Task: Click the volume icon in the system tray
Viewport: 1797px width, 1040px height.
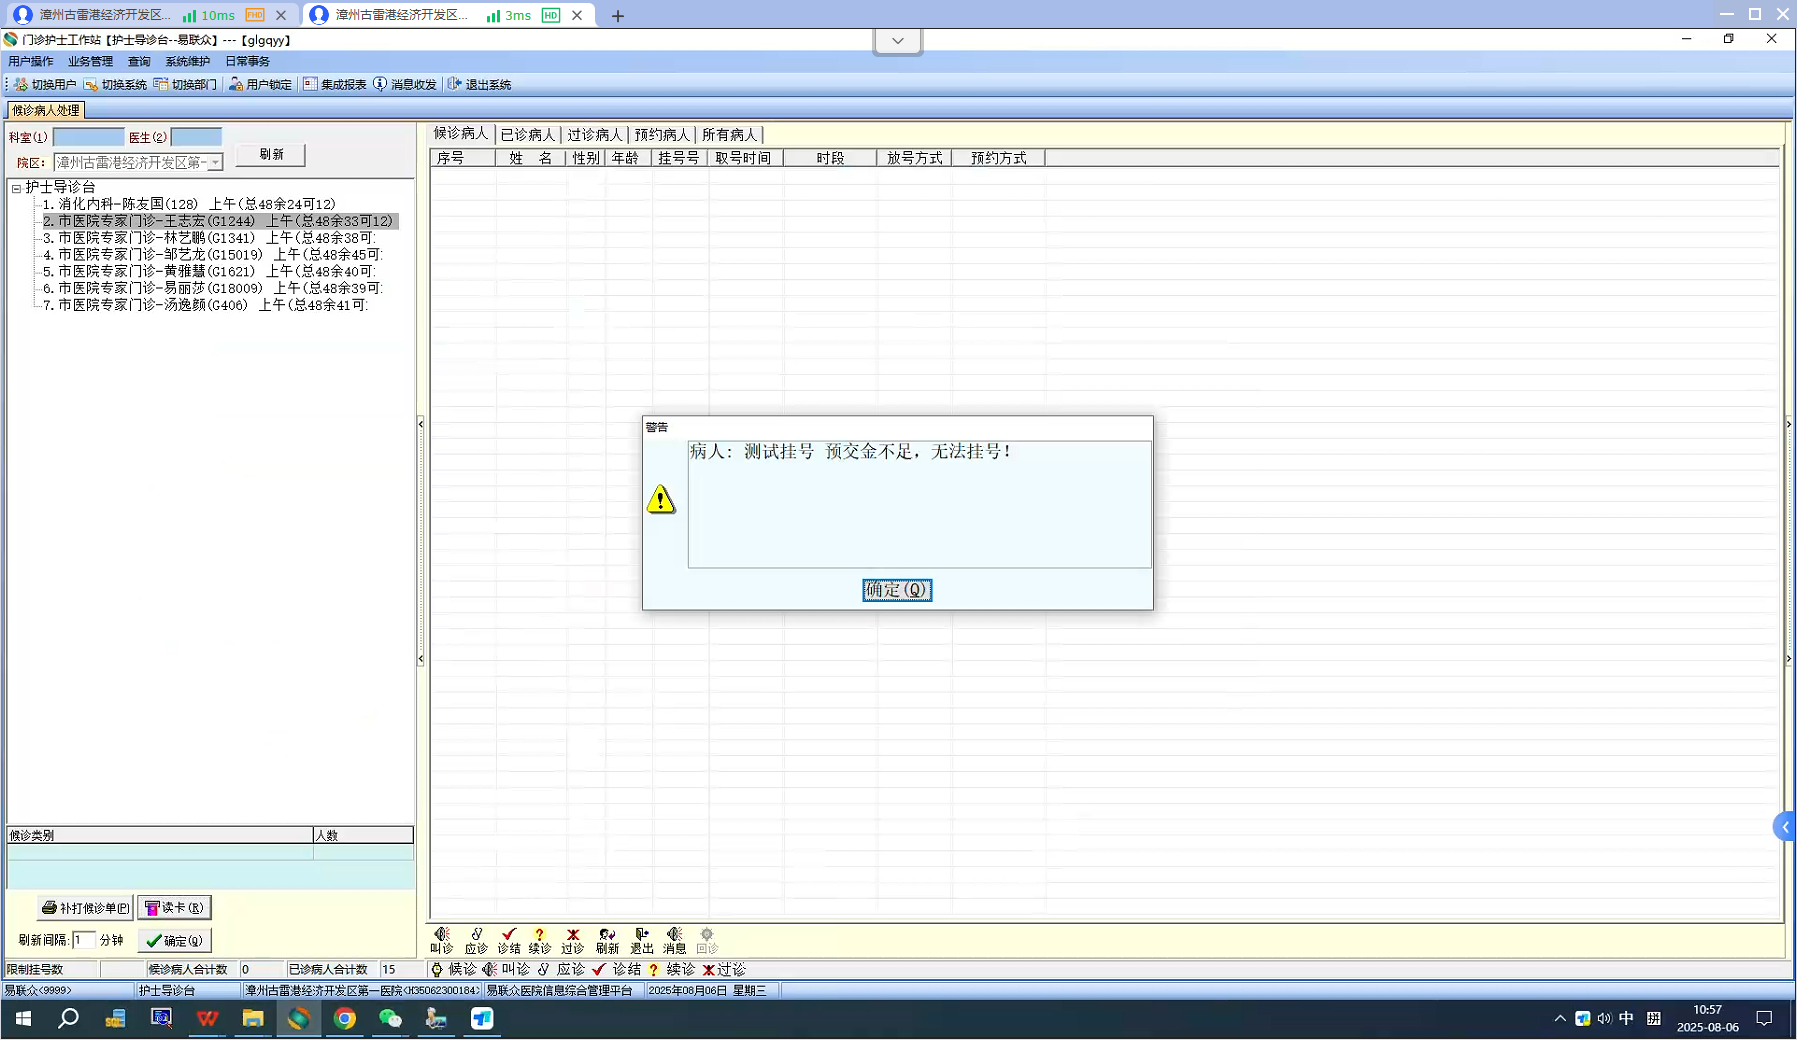Action: coord(1604,1018)
